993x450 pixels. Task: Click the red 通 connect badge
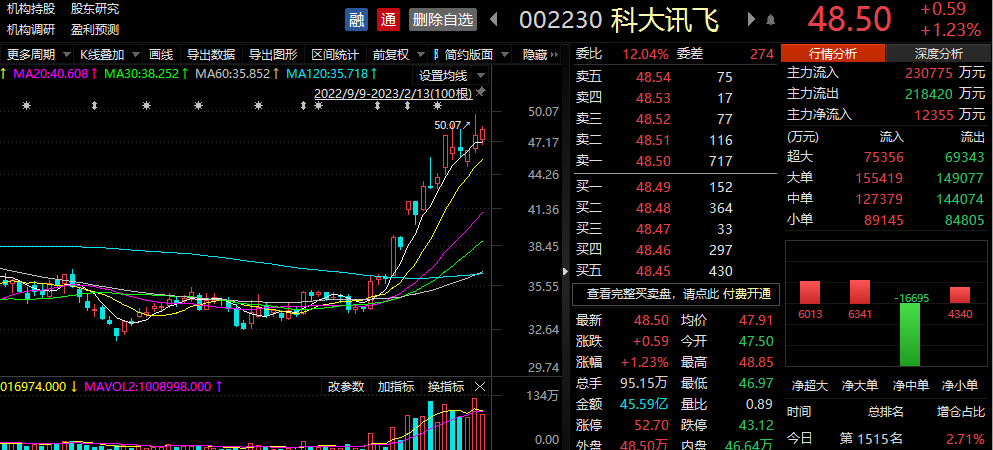[x=388, y=20]
